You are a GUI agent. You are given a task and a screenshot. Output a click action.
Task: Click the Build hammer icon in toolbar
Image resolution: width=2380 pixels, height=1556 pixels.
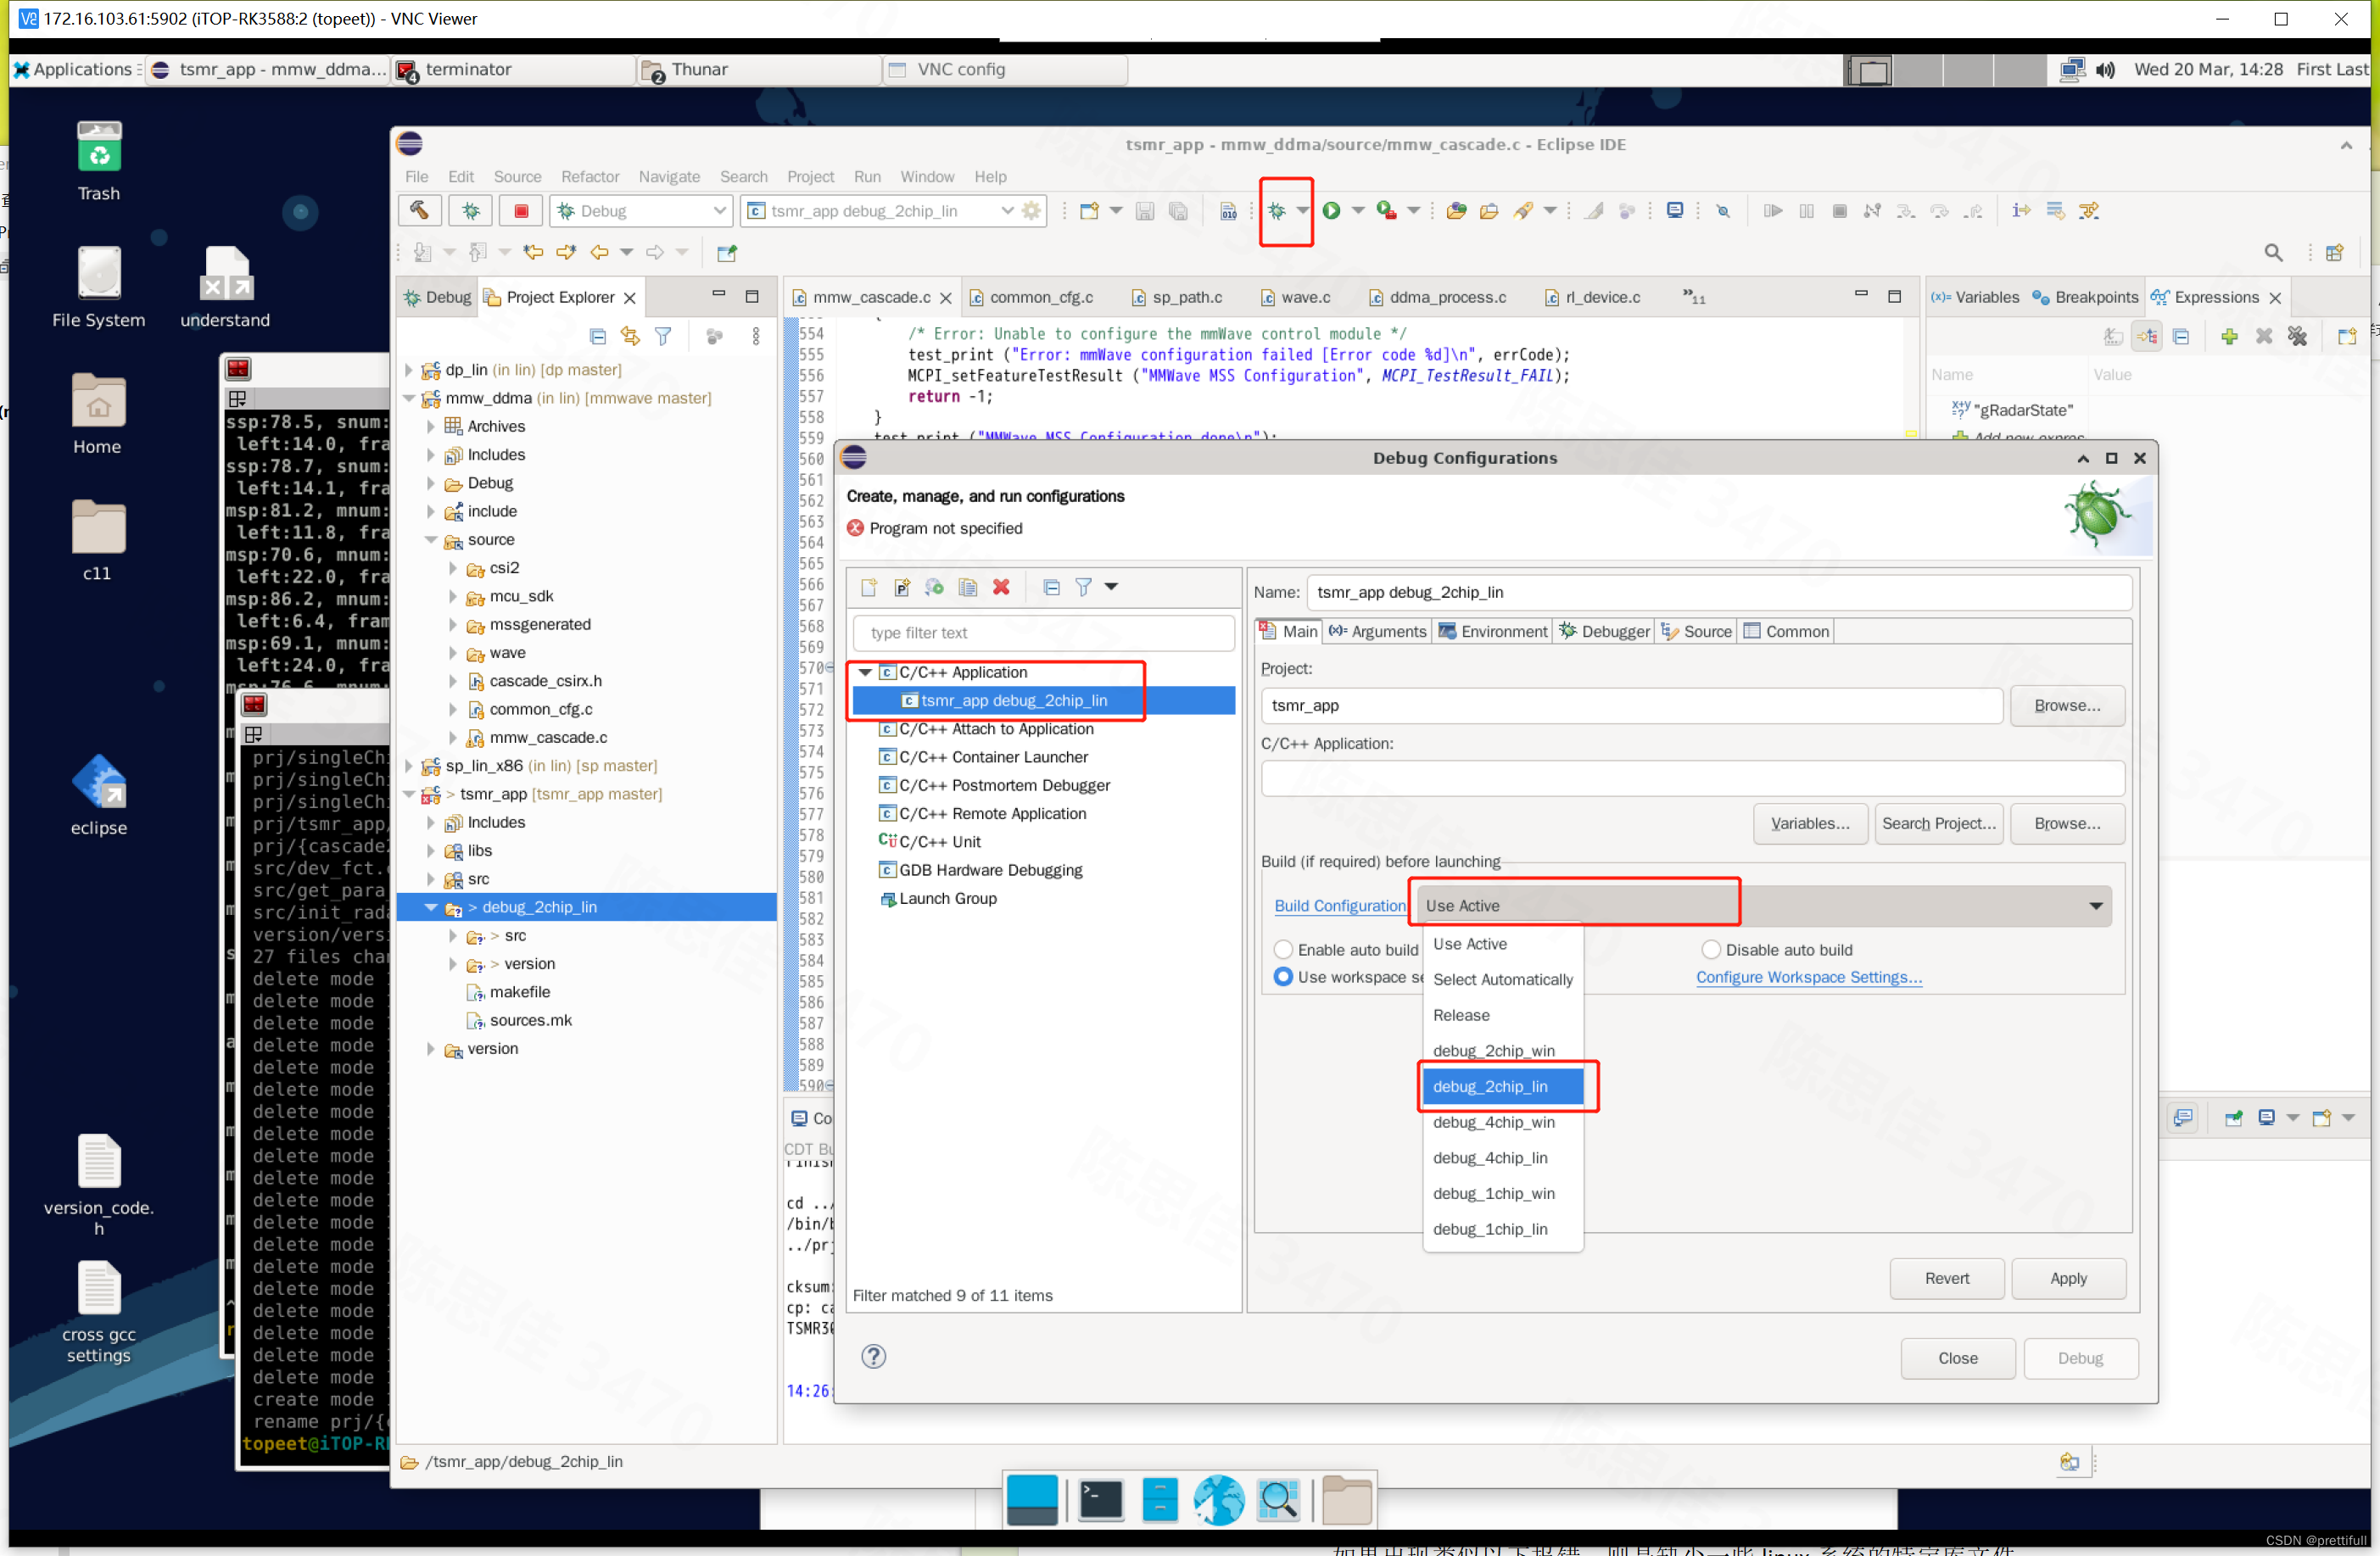tap(419, 211)
